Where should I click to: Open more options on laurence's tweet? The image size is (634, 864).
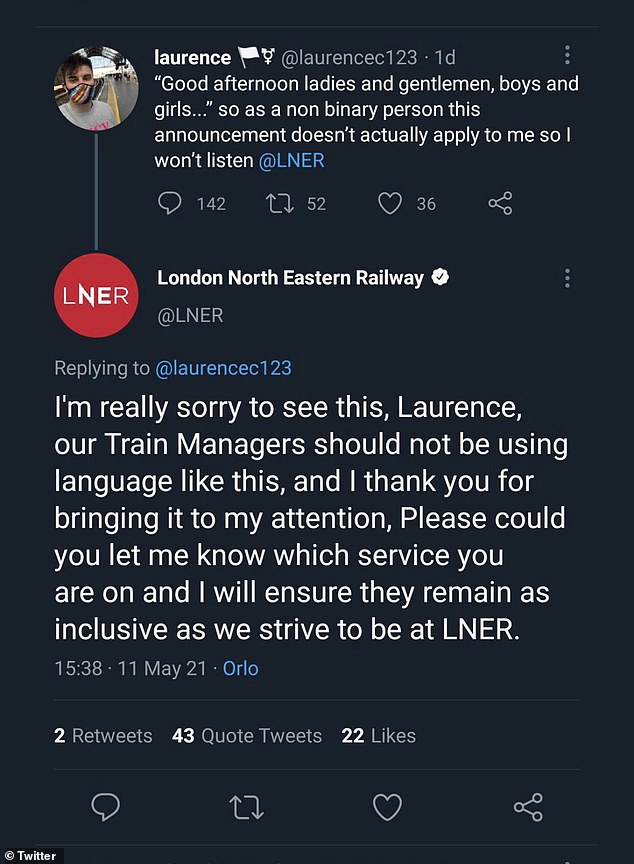coord(567,56)
